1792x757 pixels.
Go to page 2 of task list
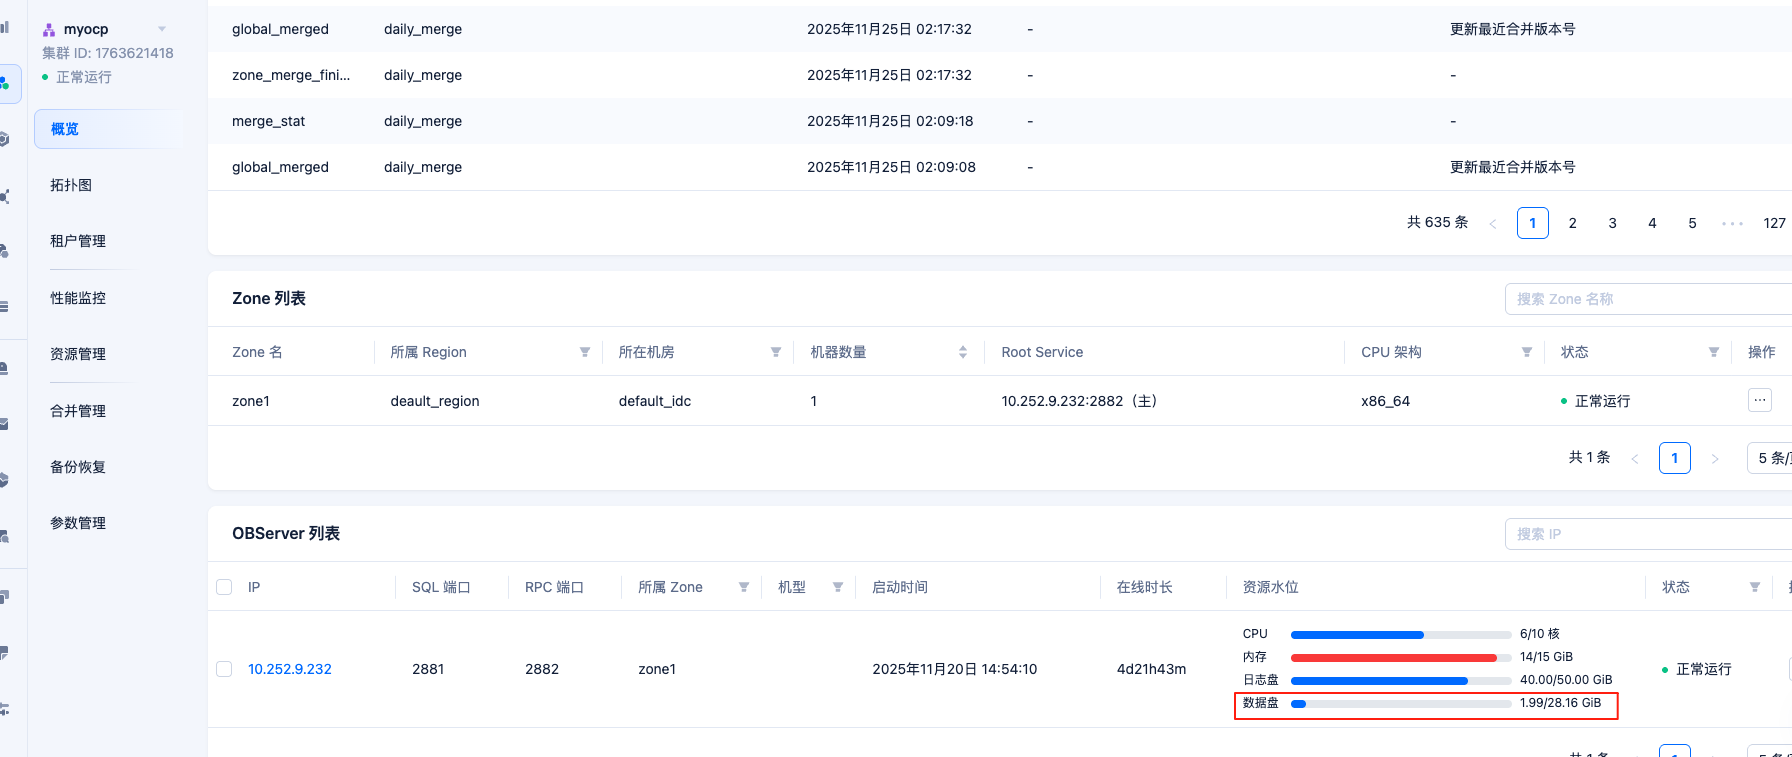point(1573,223)
